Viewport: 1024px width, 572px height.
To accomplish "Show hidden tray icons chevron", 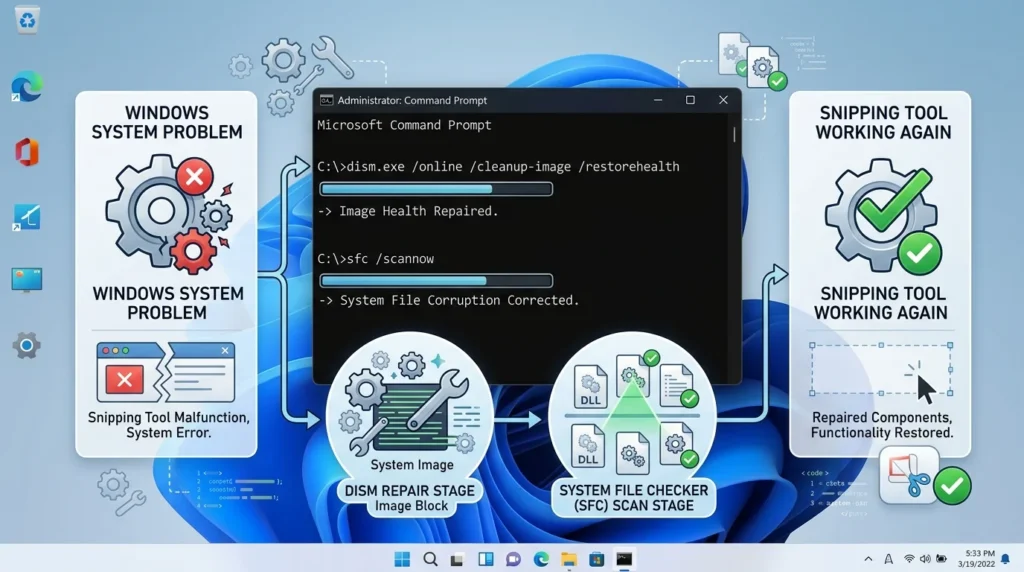I will [x=868, y=559].
